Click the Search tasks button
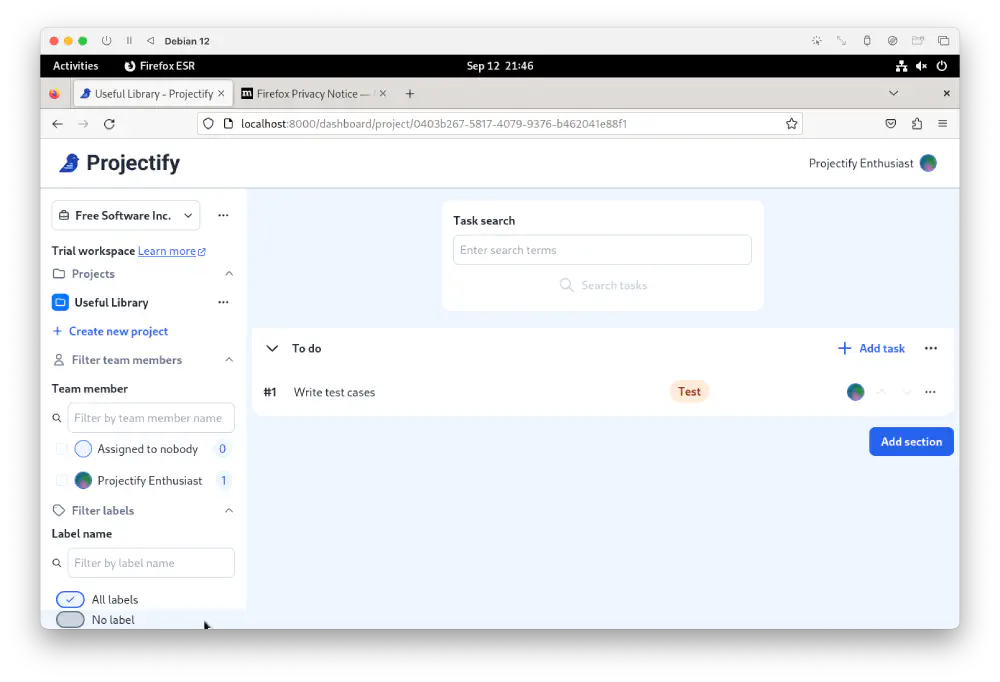Viewport: 1000px width, 682px height. tap(603, 285)
